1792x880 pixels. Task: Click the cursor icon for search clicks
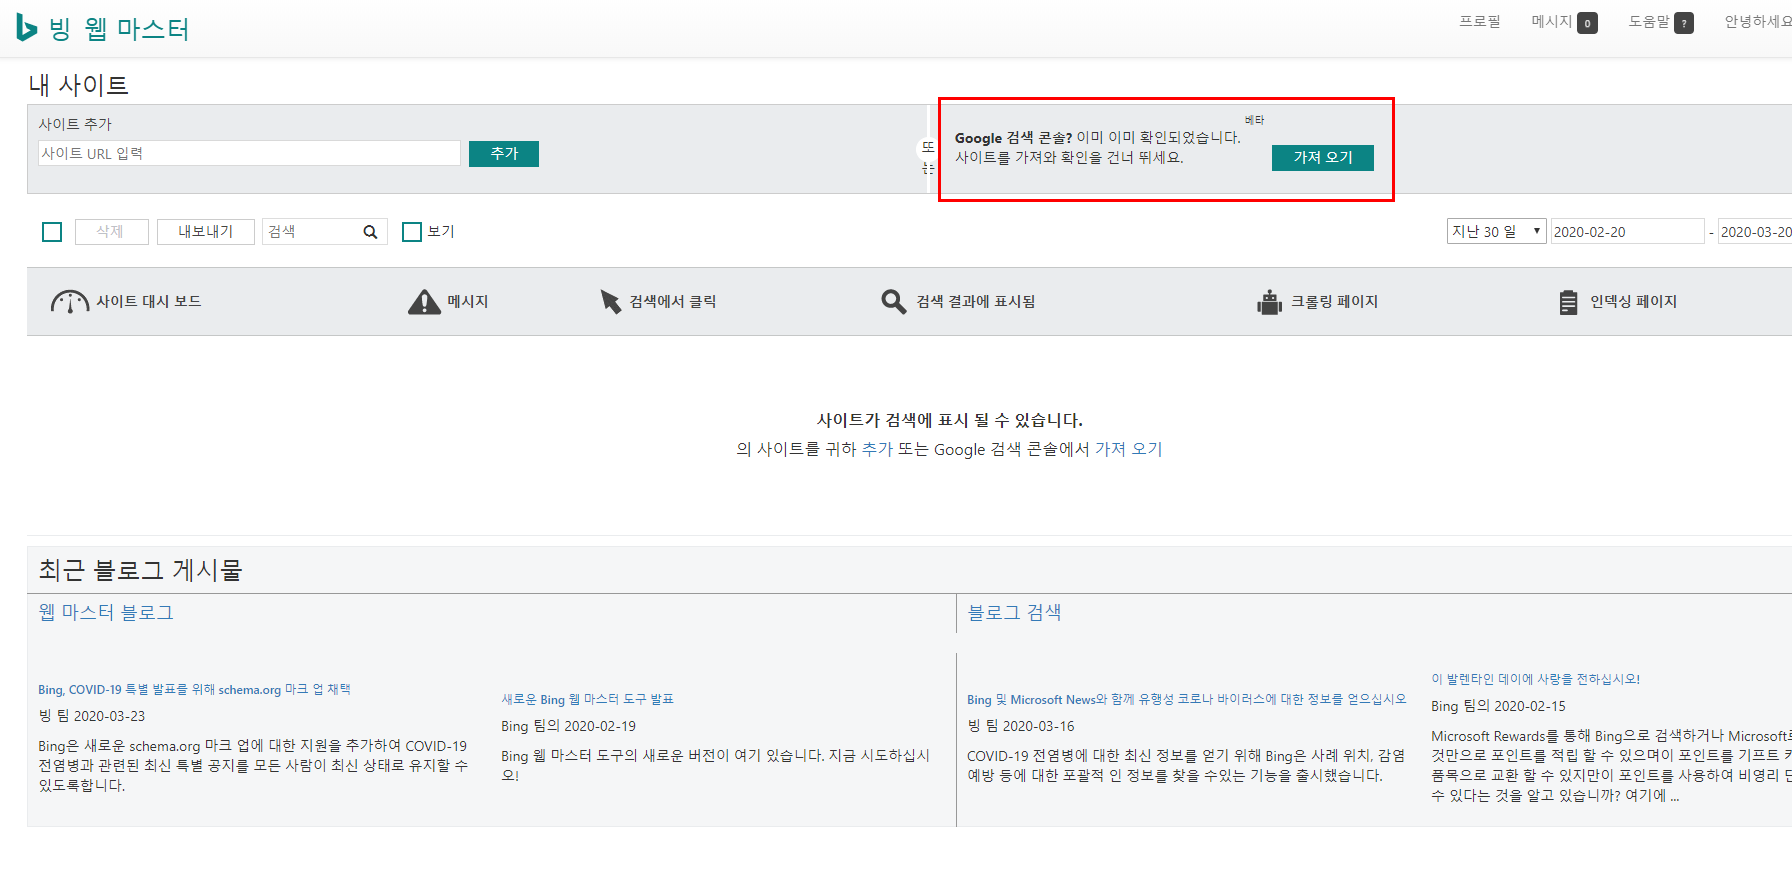tap(610, 302)
